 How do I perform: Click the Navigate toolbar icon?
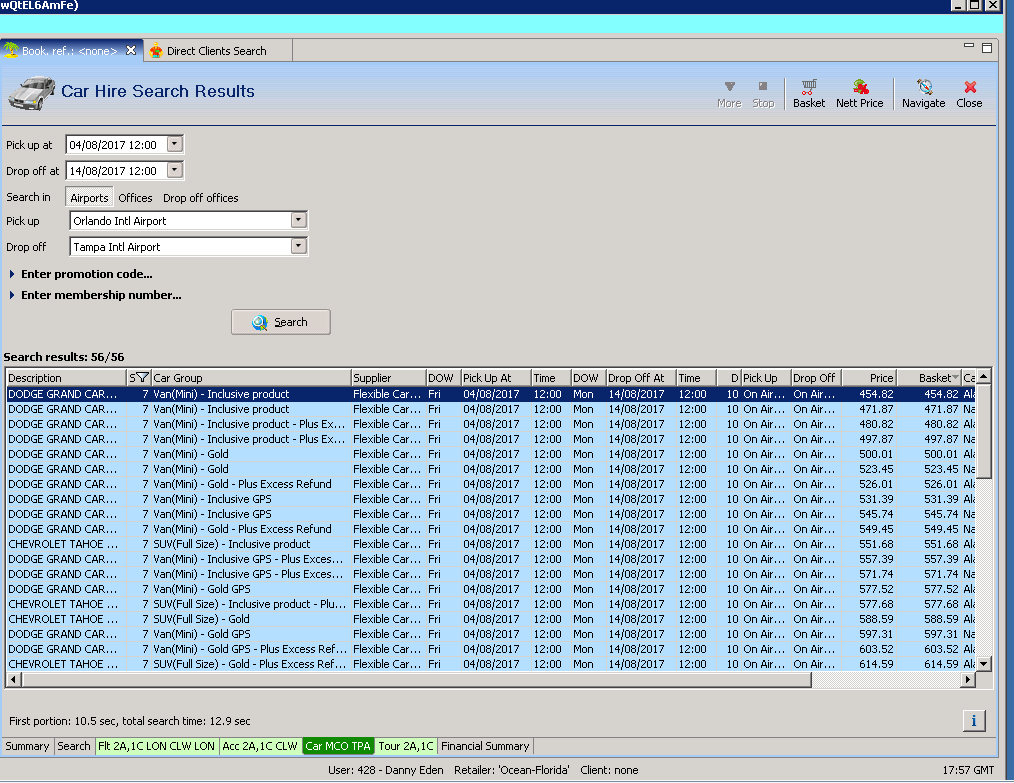click(x=923, y=93)
